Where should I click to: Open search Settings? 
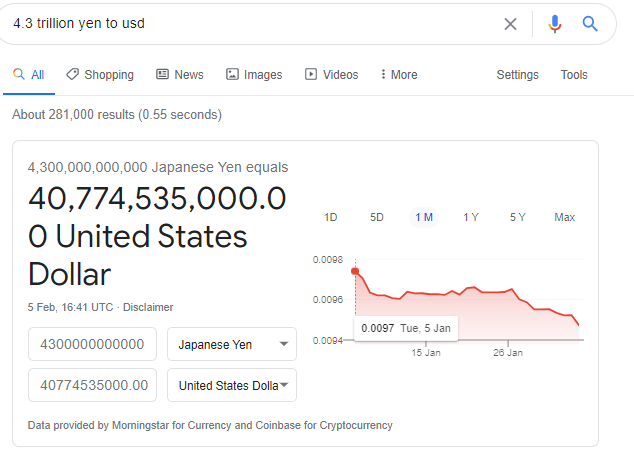click(518, 75)
